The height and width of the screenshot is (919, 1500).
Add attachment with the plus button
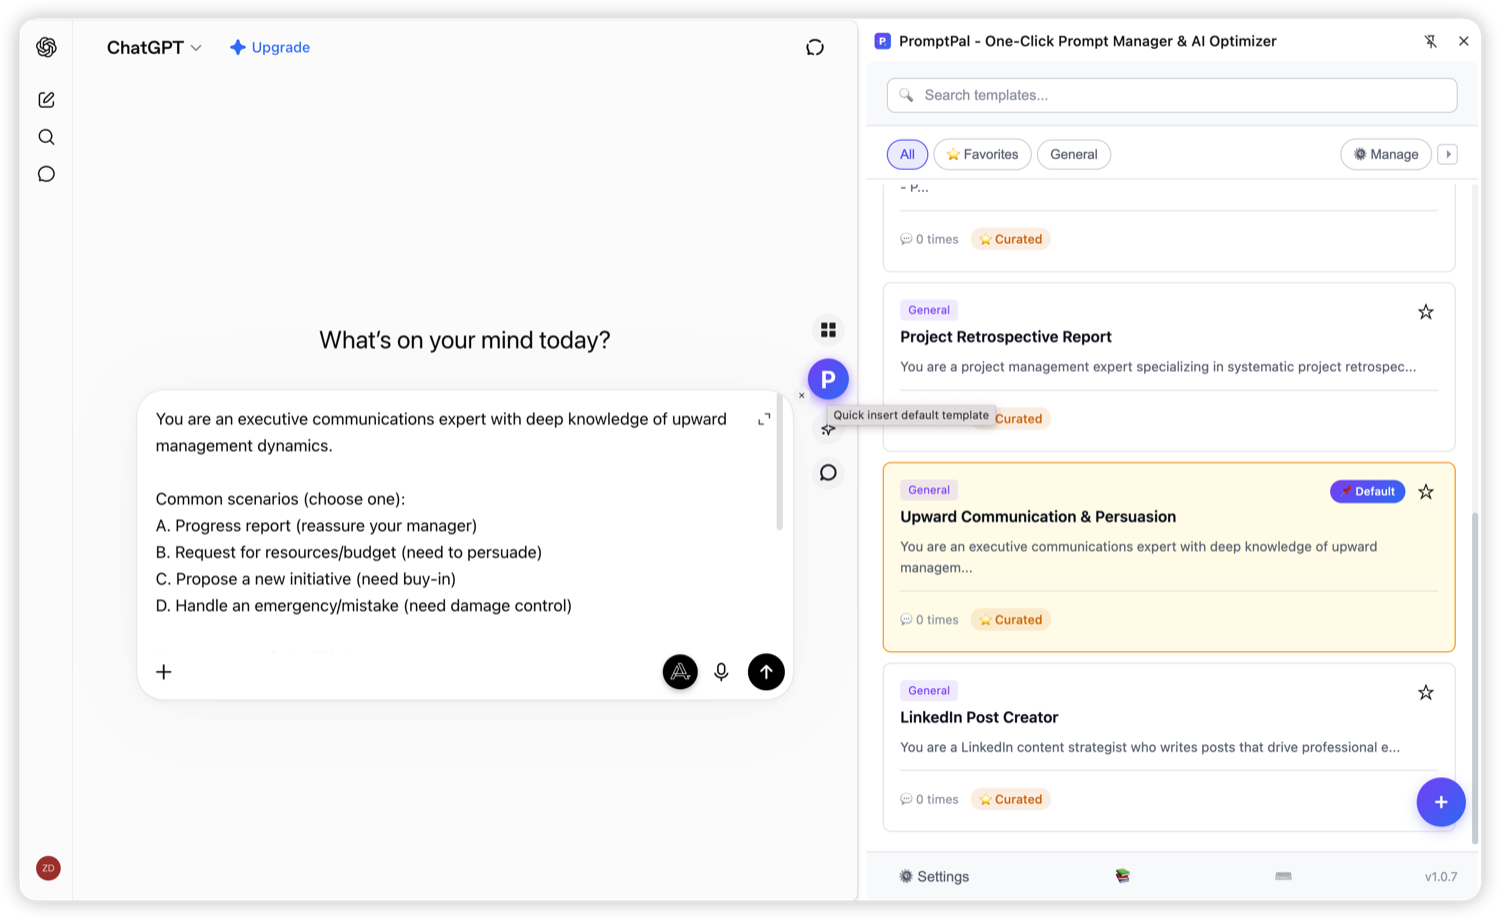pyautogui.click(x=164, y=672)
